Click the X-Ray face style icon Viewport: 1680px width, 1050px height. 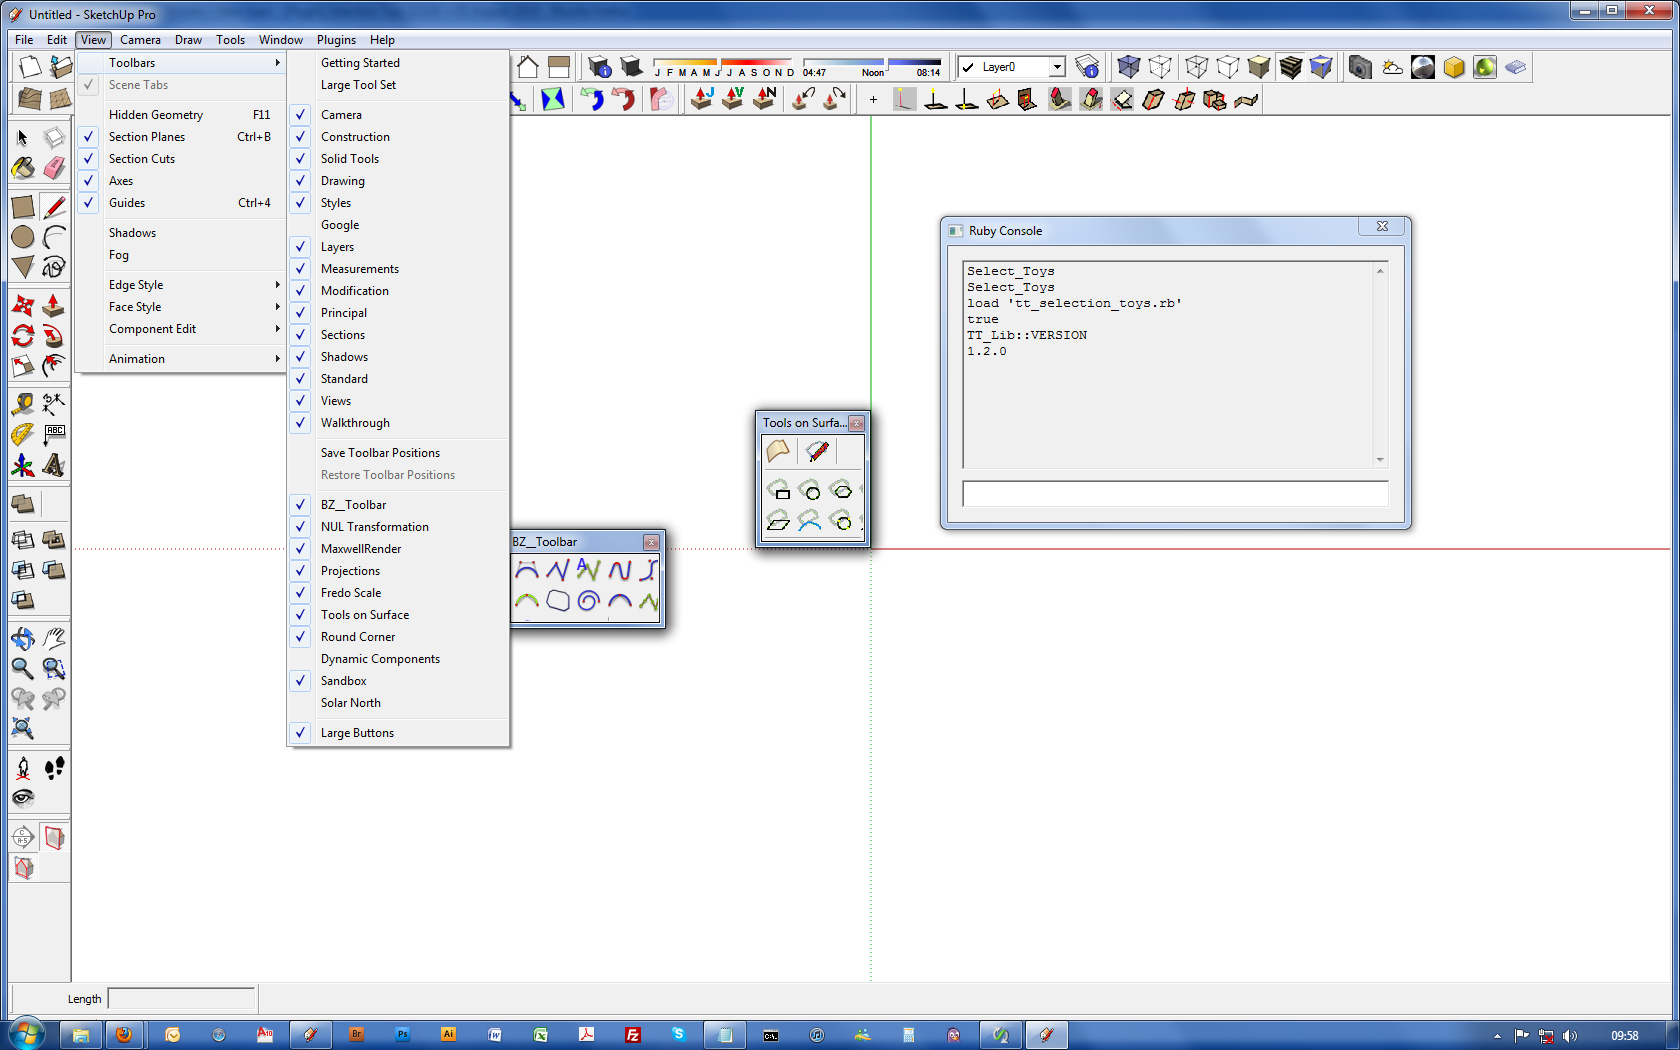click(1129, 67)
